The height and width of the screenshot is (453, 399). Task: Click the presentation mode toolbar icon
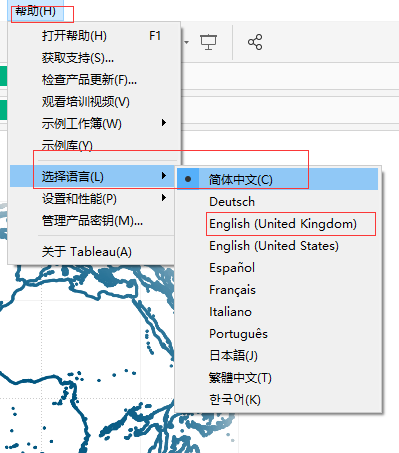208,42
